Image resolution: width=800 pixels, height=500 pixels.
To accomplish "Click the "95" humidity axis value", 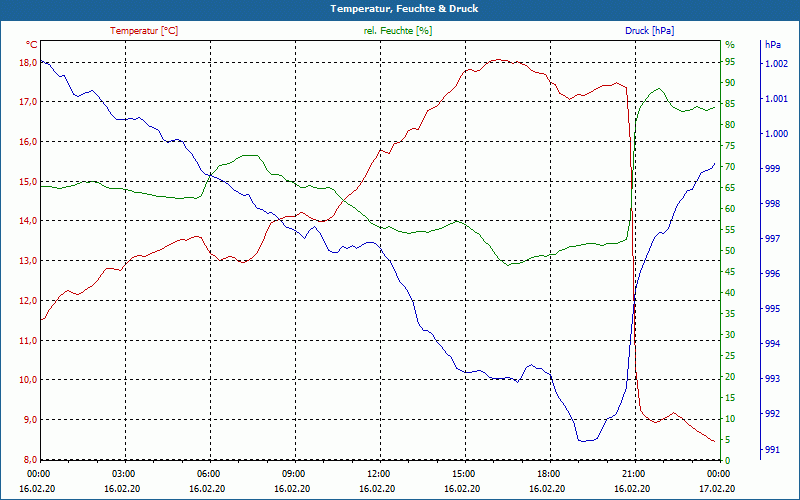I will 730,62.
